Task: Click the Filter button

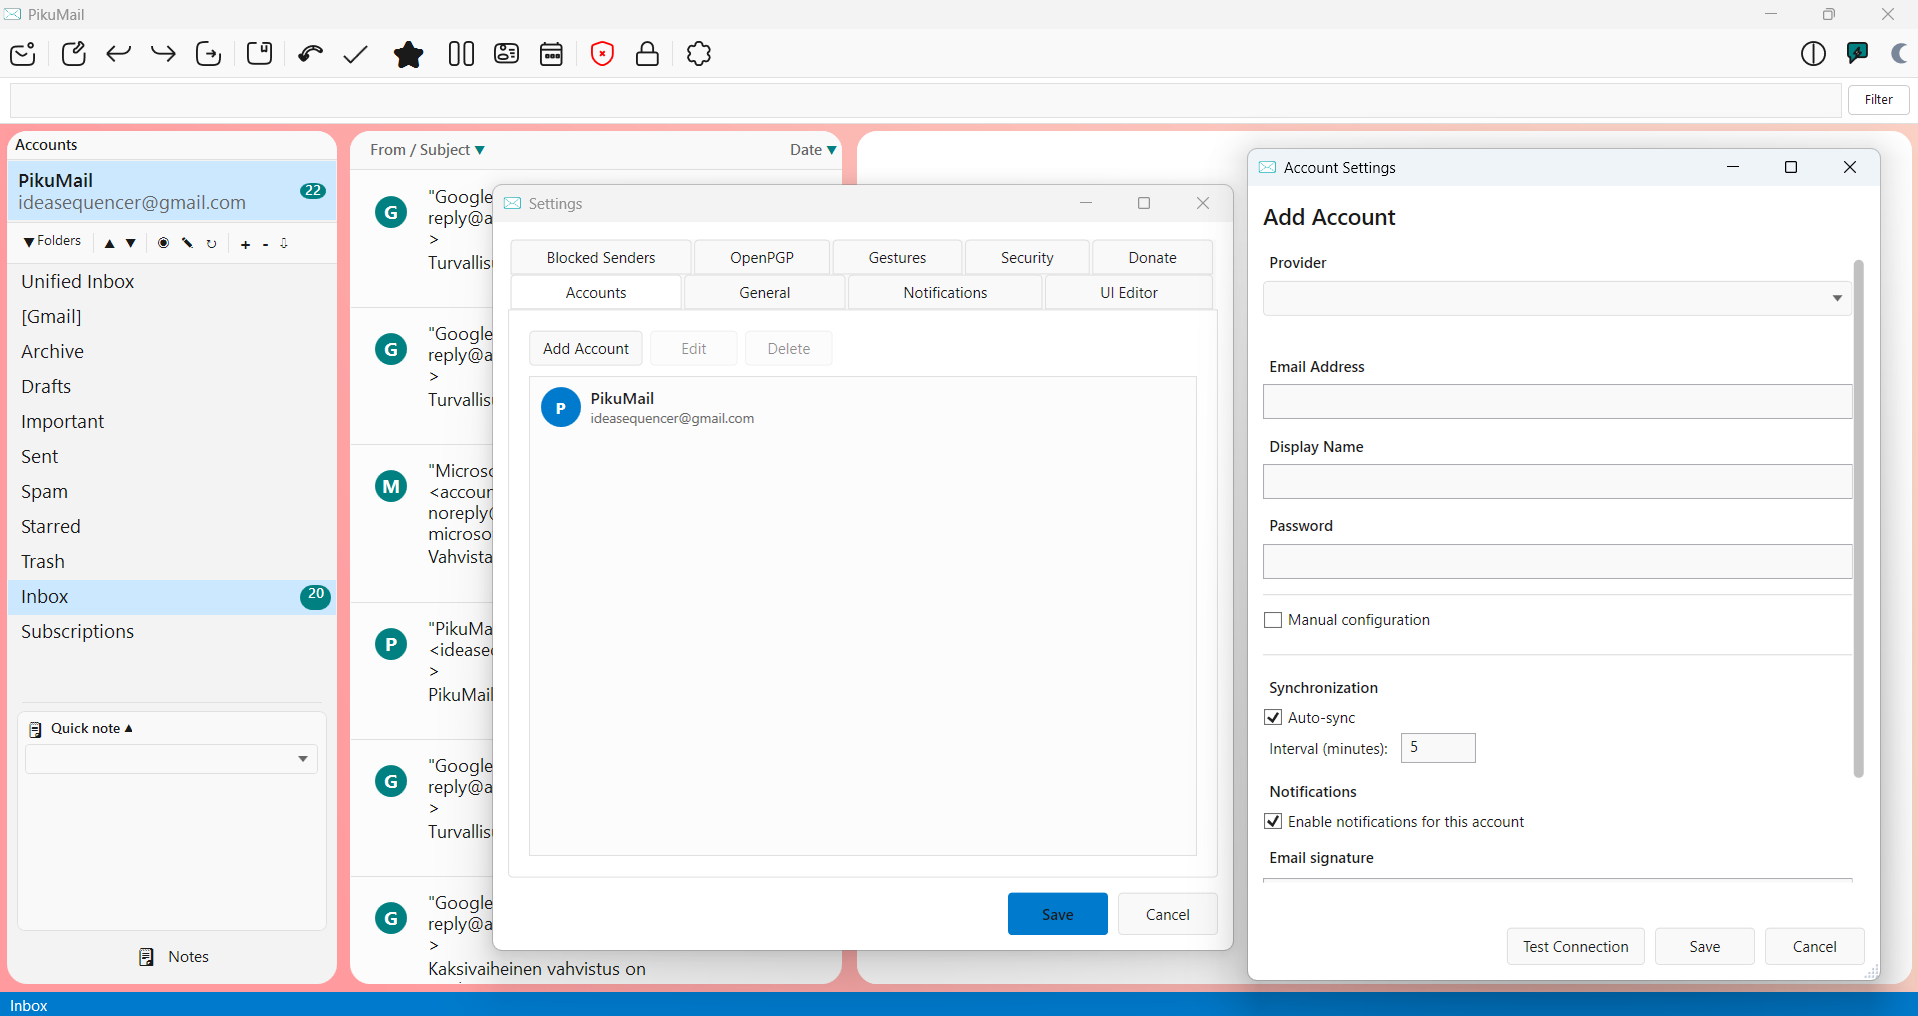Action: (1878, 99)
